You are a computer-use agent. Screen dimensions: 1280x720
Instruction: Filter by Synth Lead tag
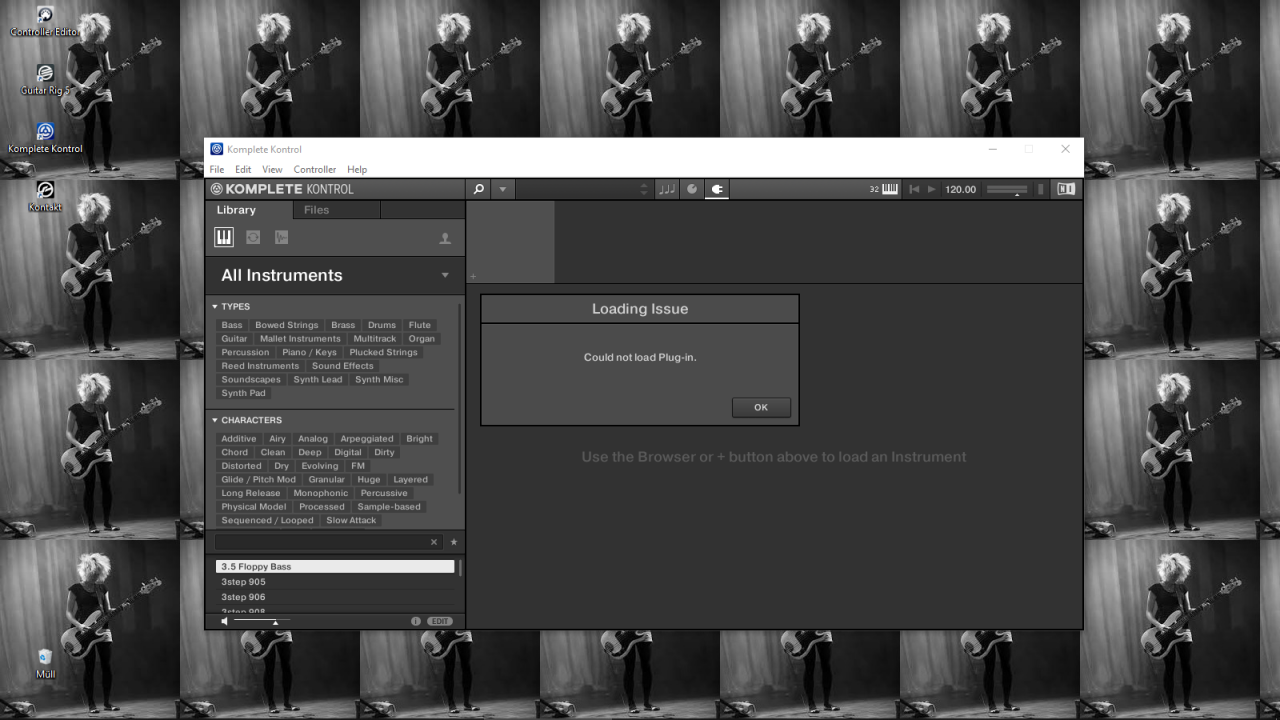317,379
